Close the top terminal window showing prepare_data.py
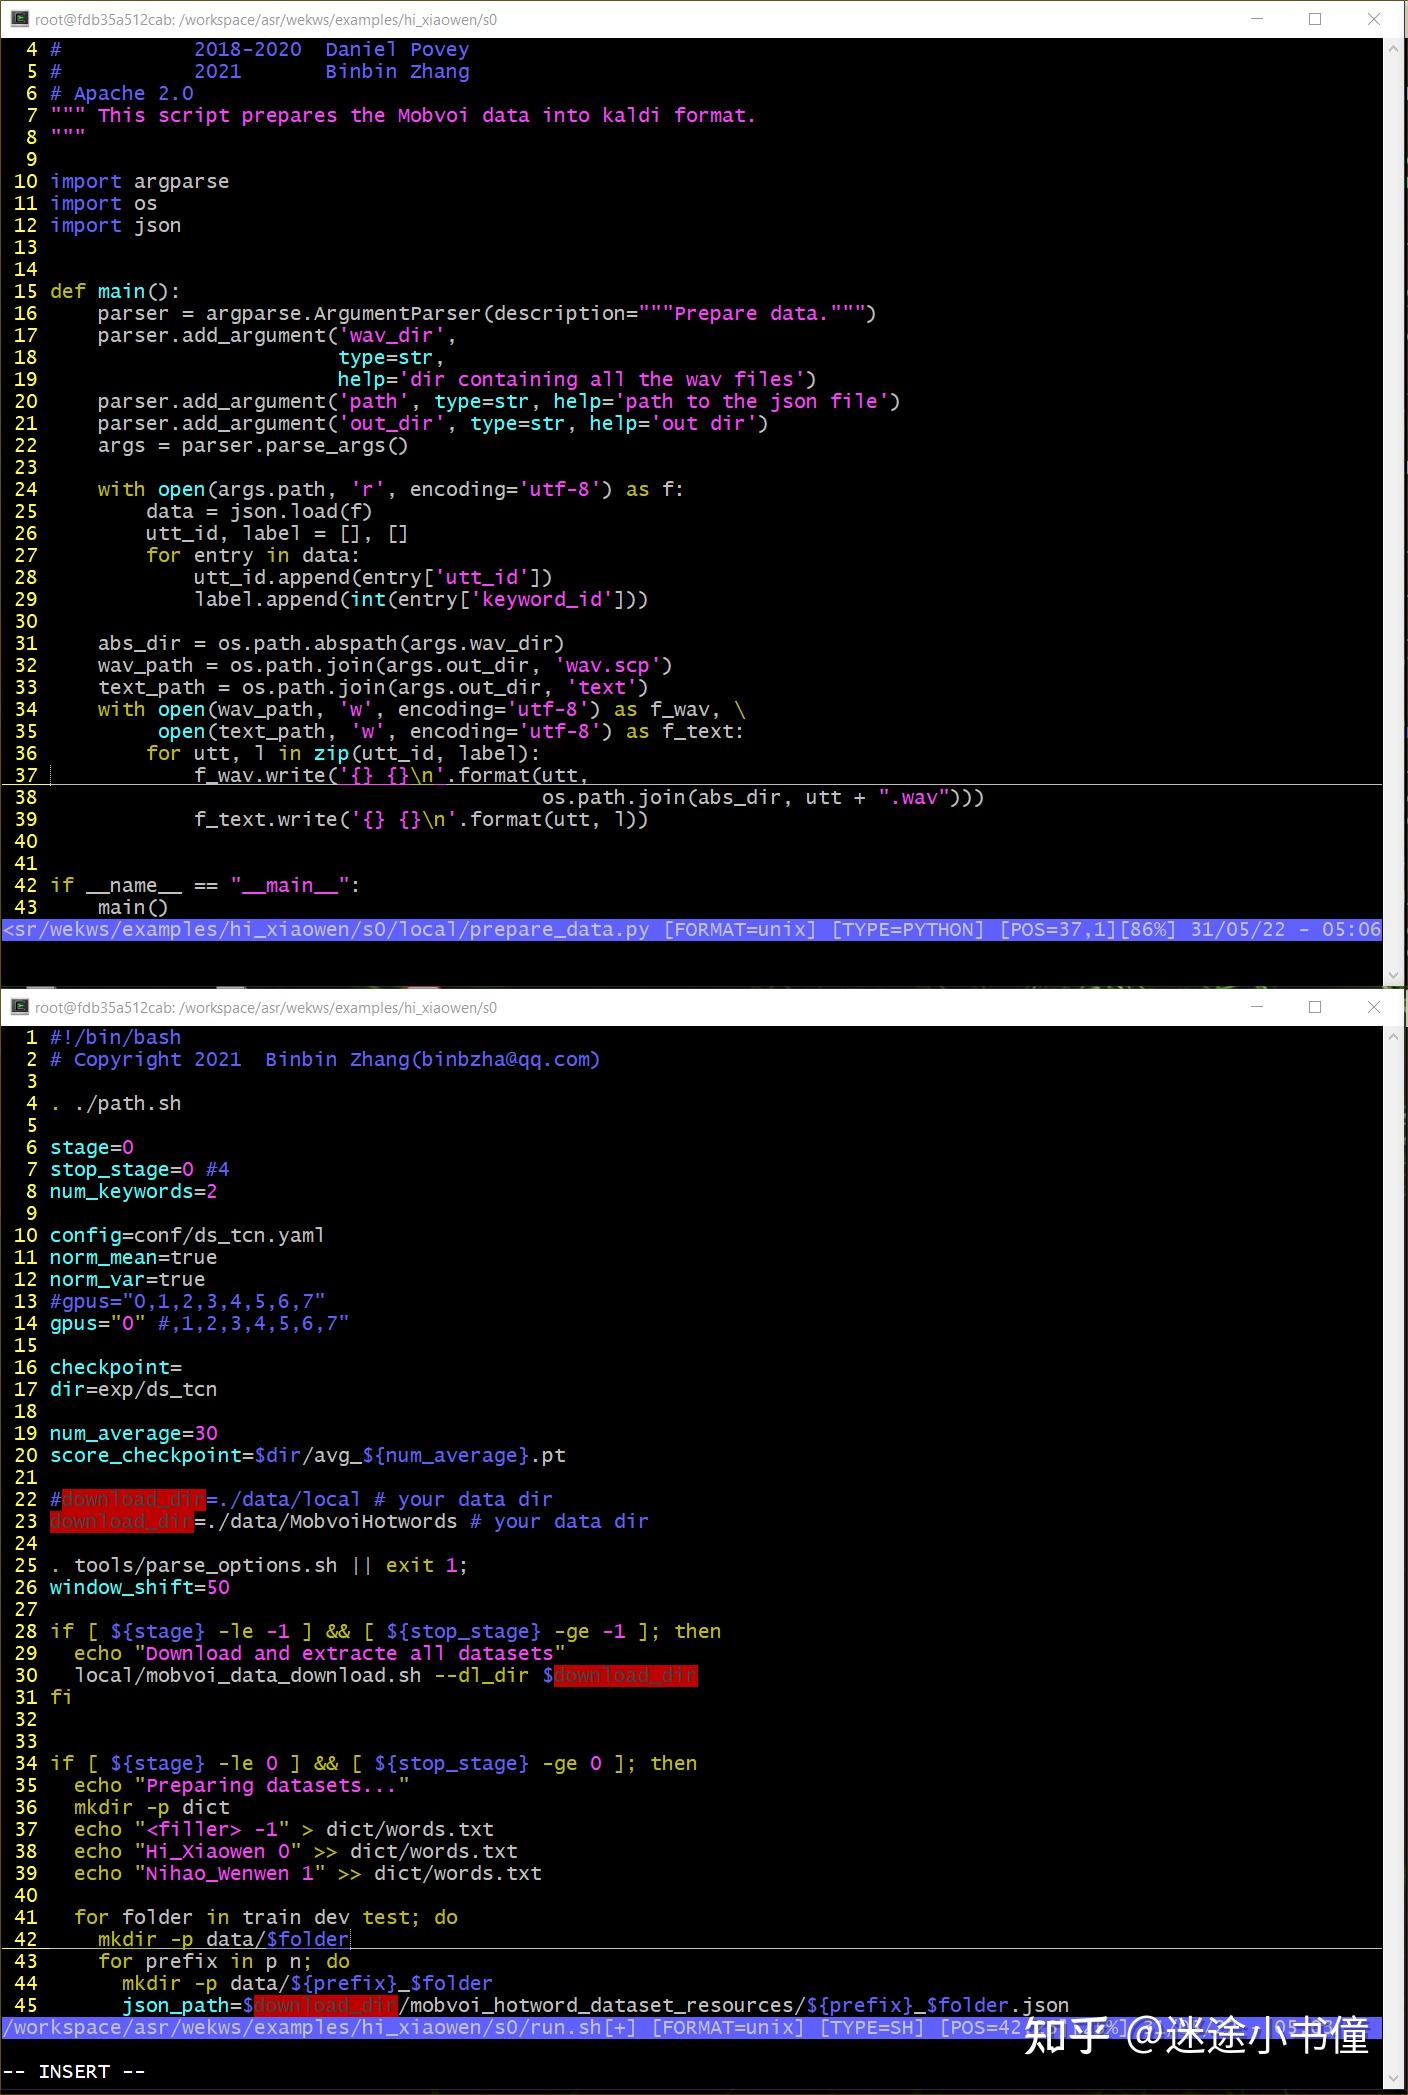1408x2095 pixels. (1374, 19)
